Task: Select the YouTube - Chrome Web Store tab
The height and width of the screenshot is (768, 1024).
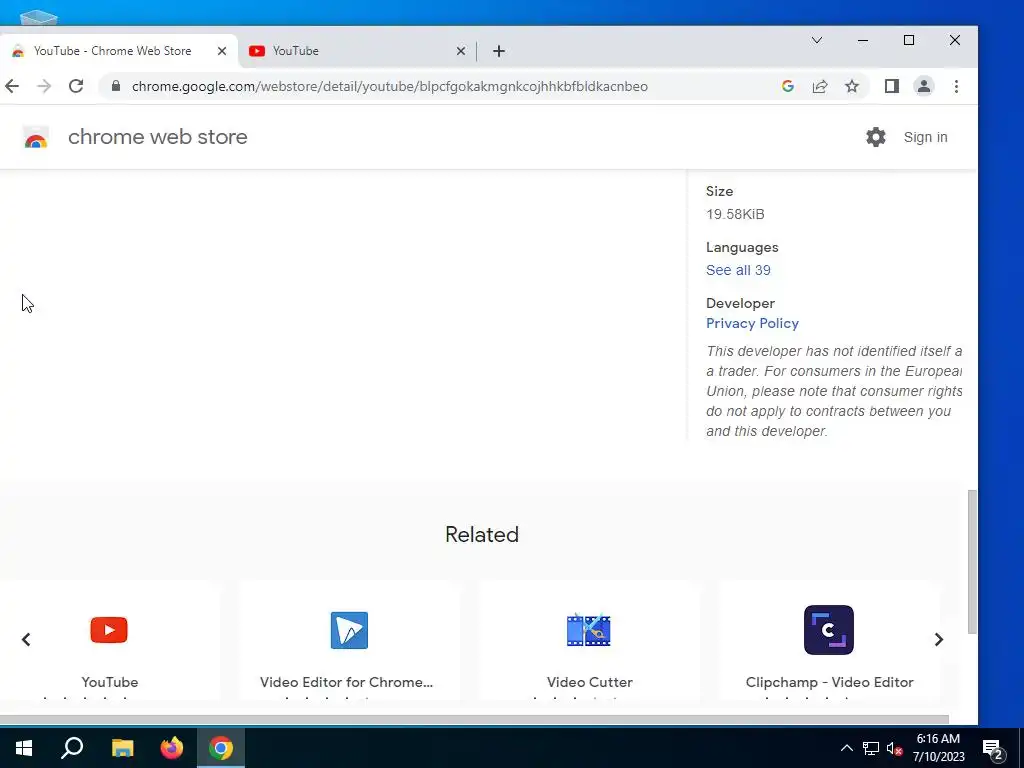Action: tap(118, 51)
